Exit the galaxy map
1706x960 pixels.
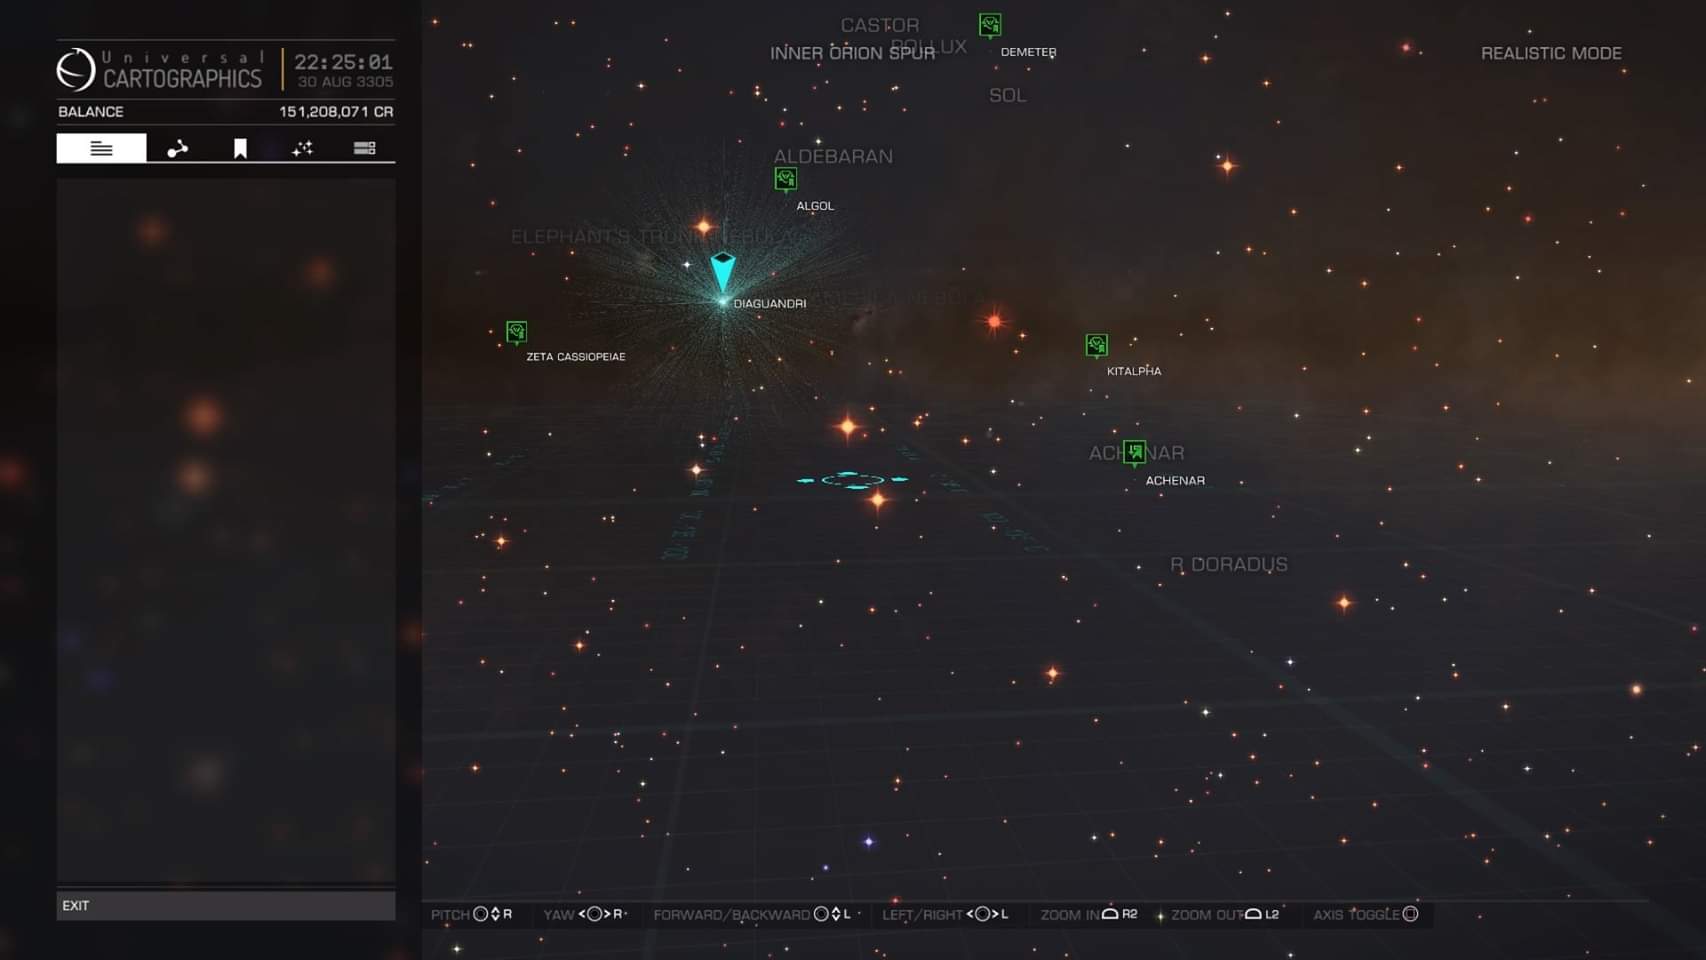(x=226, y=905)
